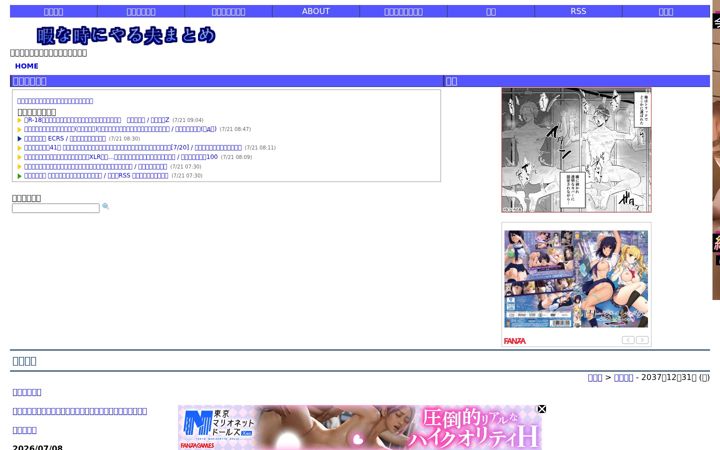The width and height of the screenshot is (720, 450).
Task: Open the 東京マリオネットドールズ banner ad
Action: (360, 428)
